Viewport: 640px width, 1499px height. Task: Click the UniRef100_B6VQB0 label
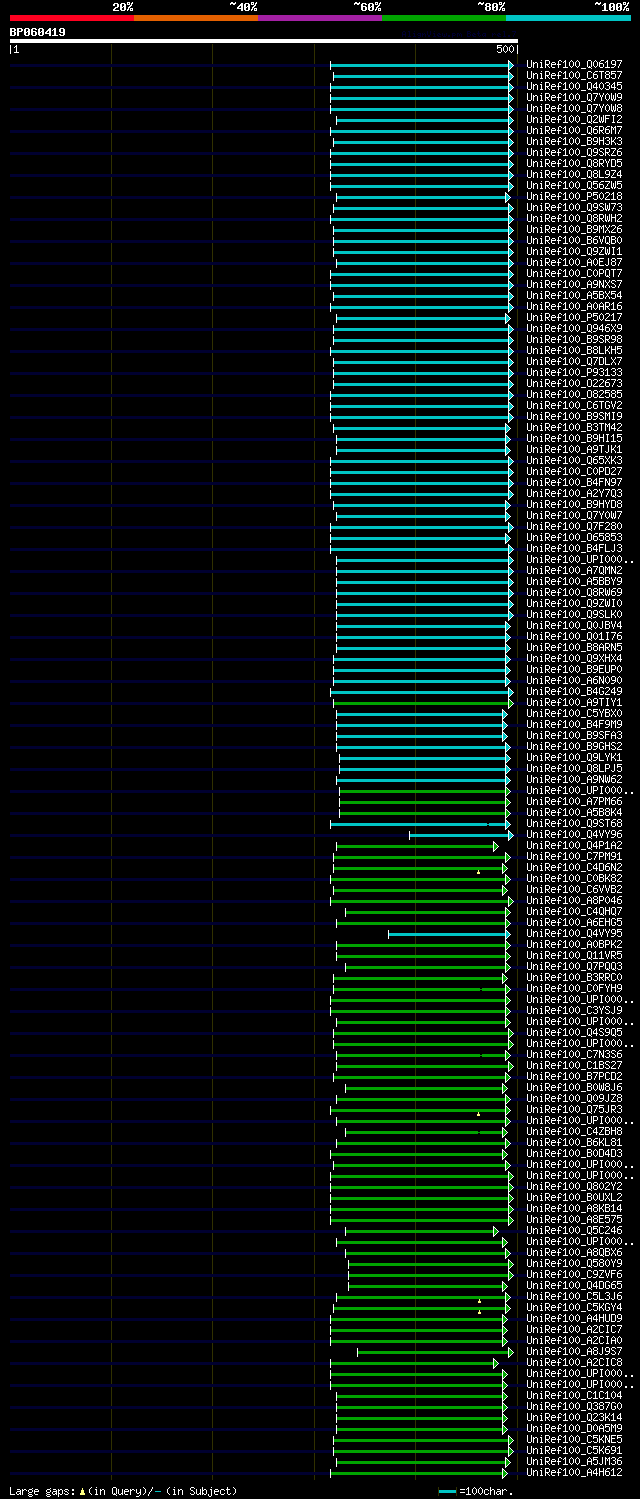[574, 240]
